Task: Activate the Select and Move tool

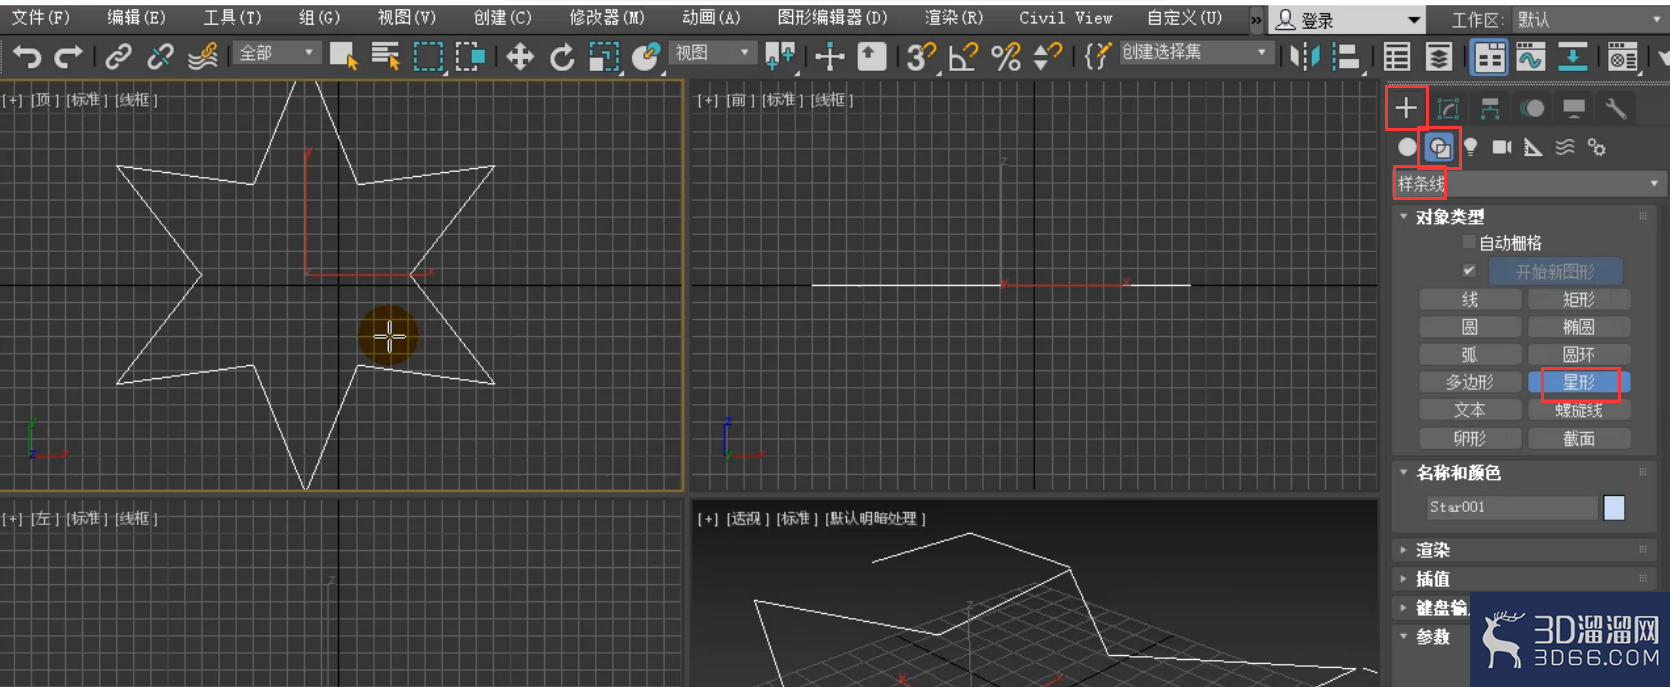Action: [x=520, y=57]
